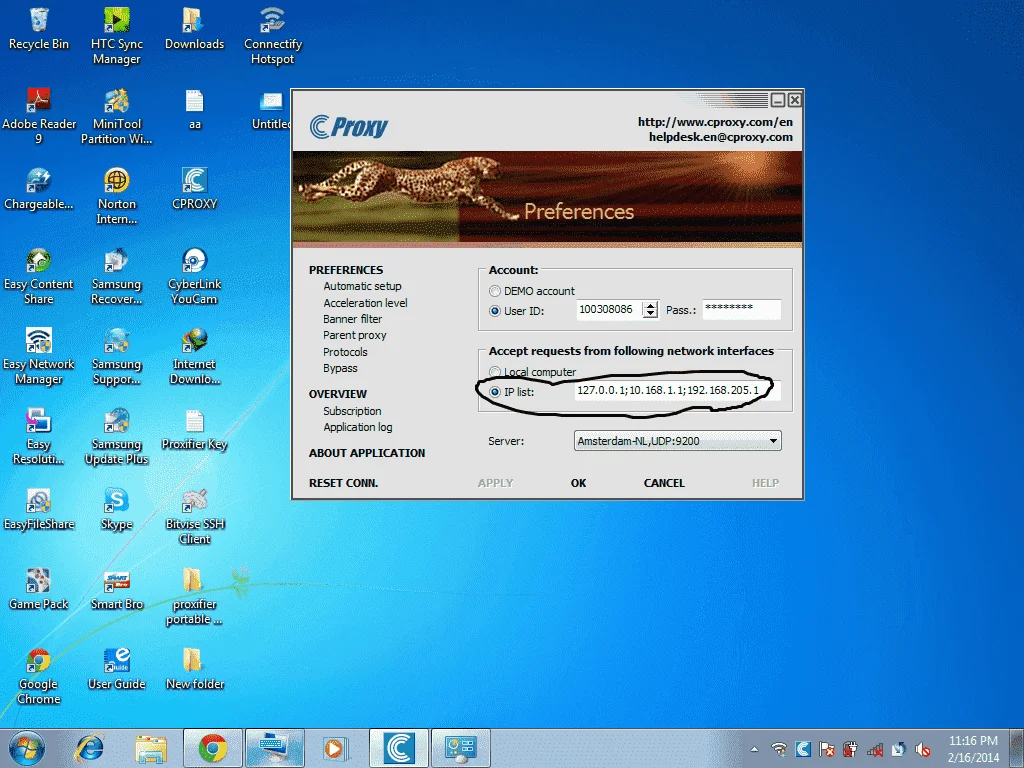Launch CyberLink YouCam shortcut

click(194, 276)
